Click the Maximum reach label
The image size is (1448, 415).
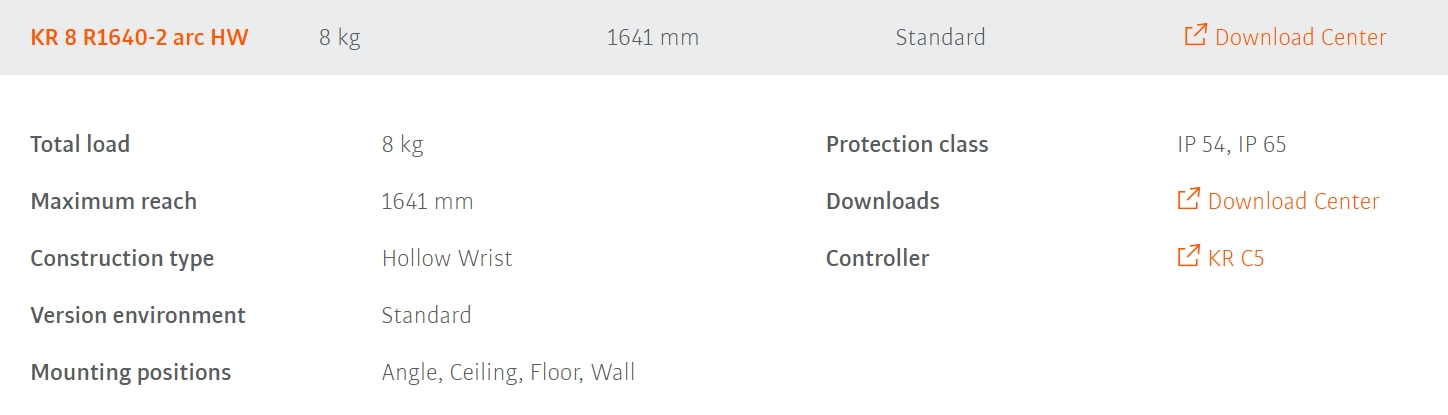pyautogui.click(x=113, y=201)
